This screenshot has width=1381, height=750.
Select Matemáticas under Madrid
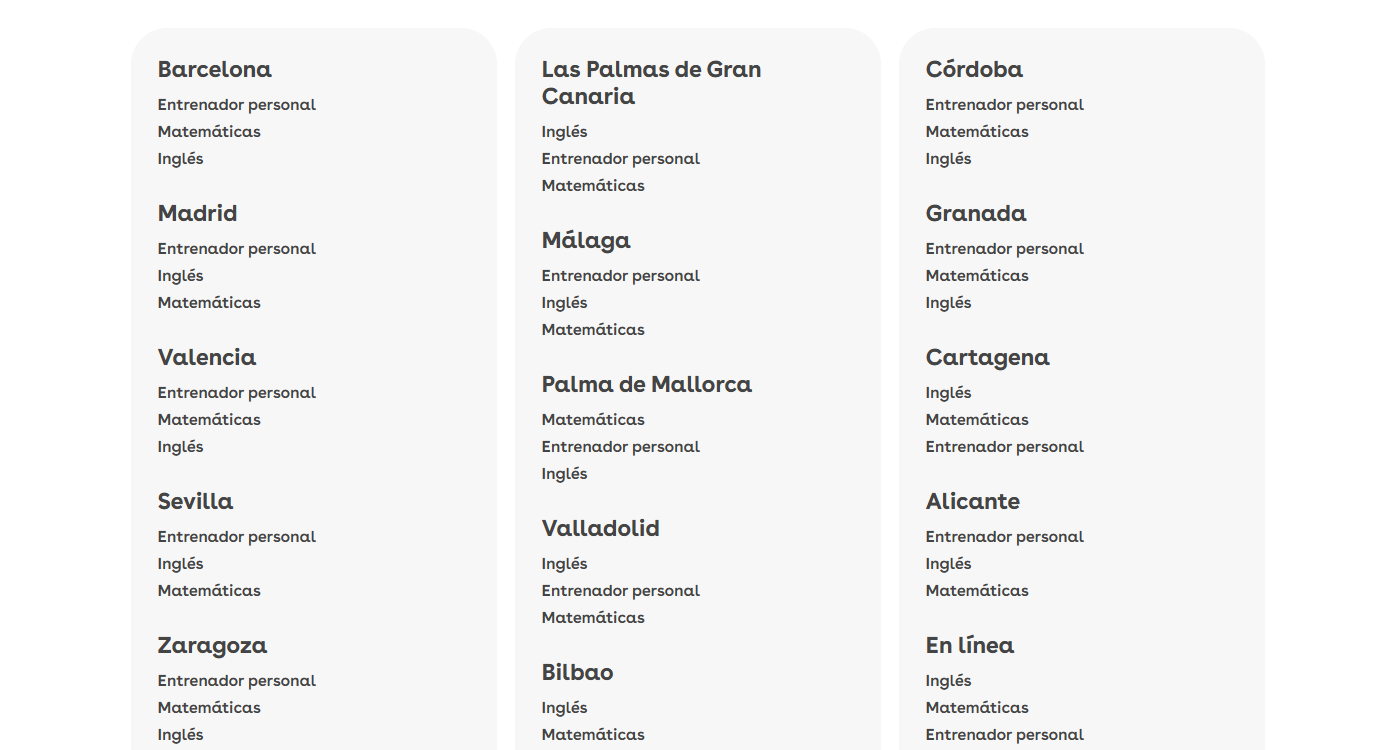tap(208, 302)
